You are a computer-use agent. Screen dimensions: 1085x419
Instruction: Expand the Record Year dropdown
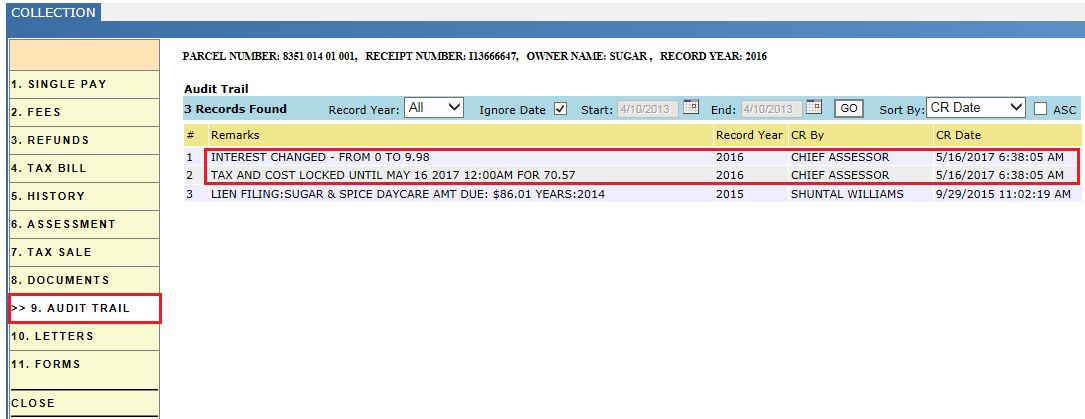(x=434, y=108)
